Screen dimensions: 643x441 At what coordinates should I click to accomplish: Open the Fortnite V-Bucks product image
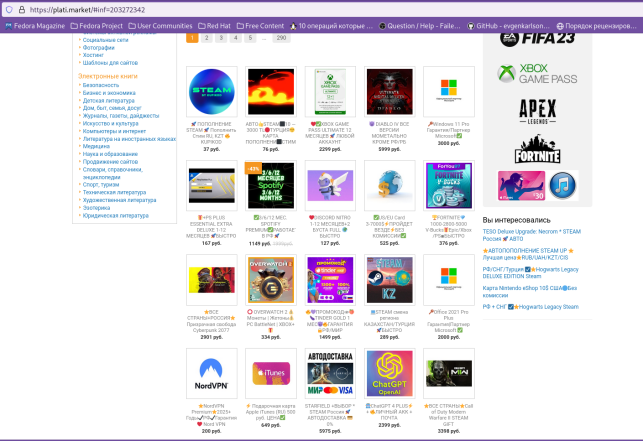coord(449,185)
